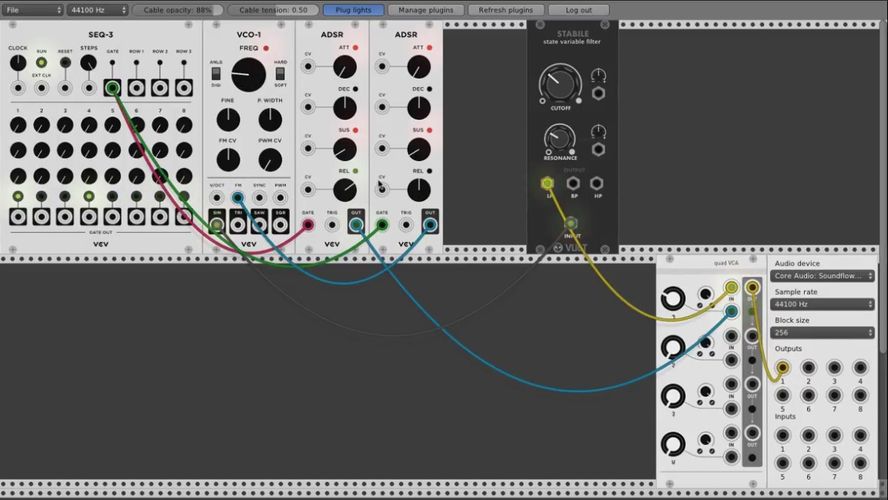Toggle the VCO-1 ANLG/DIGI switch

[217, 74]
